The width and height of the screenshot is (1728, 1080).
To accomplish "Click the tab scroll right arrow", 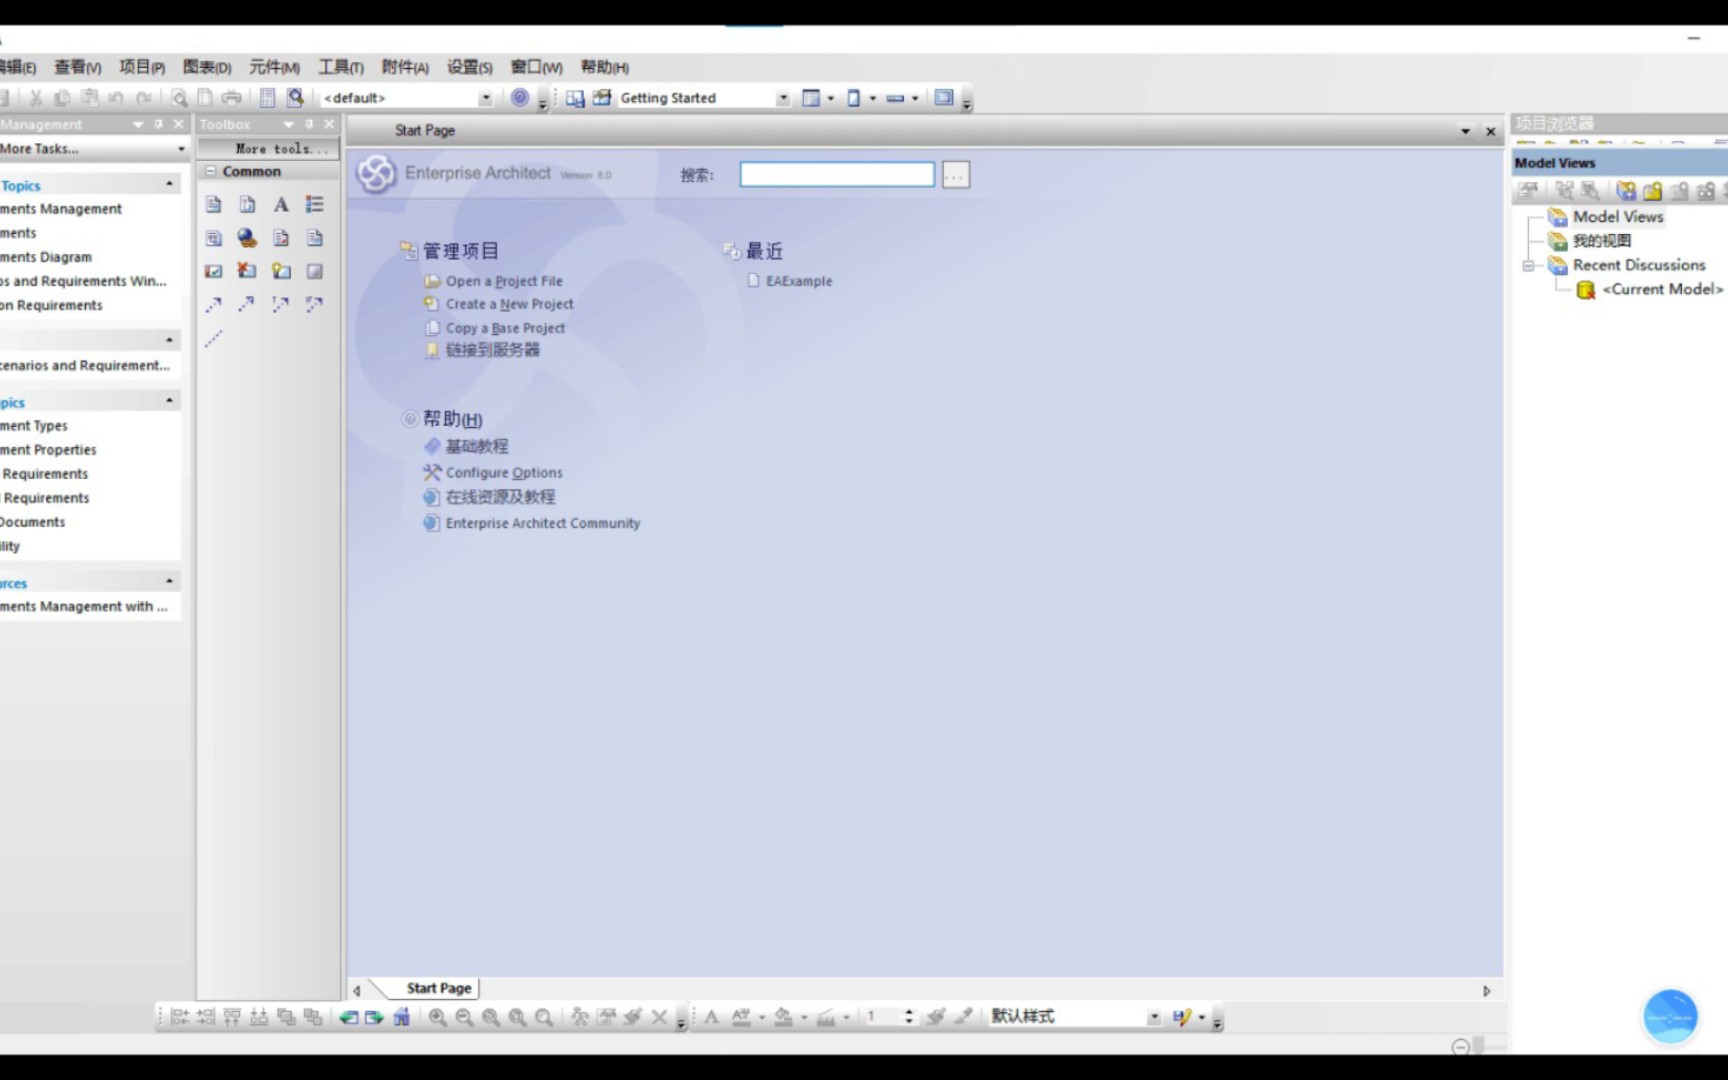I will click(x=1486, y=991).
